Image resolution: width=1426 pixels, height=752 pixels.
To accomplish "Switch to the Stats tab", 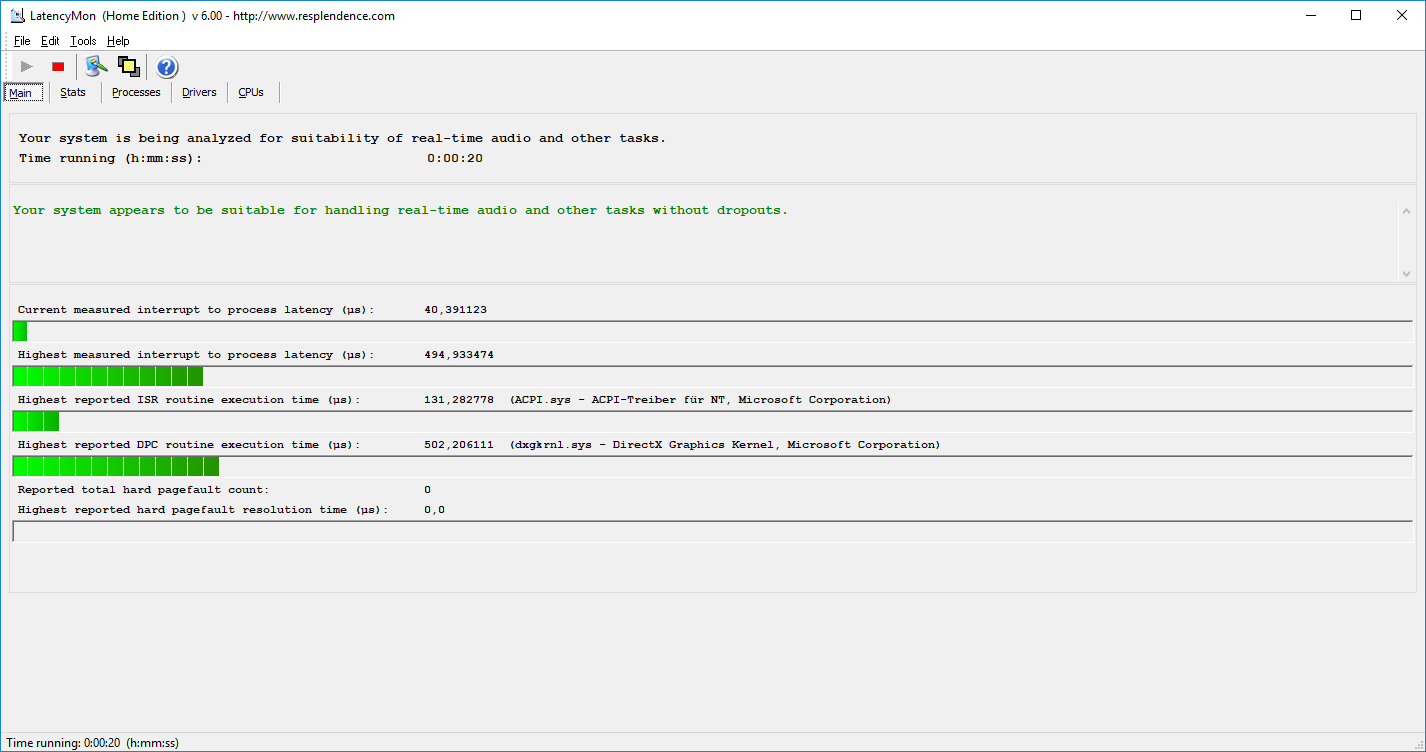I will click(73, 93).
